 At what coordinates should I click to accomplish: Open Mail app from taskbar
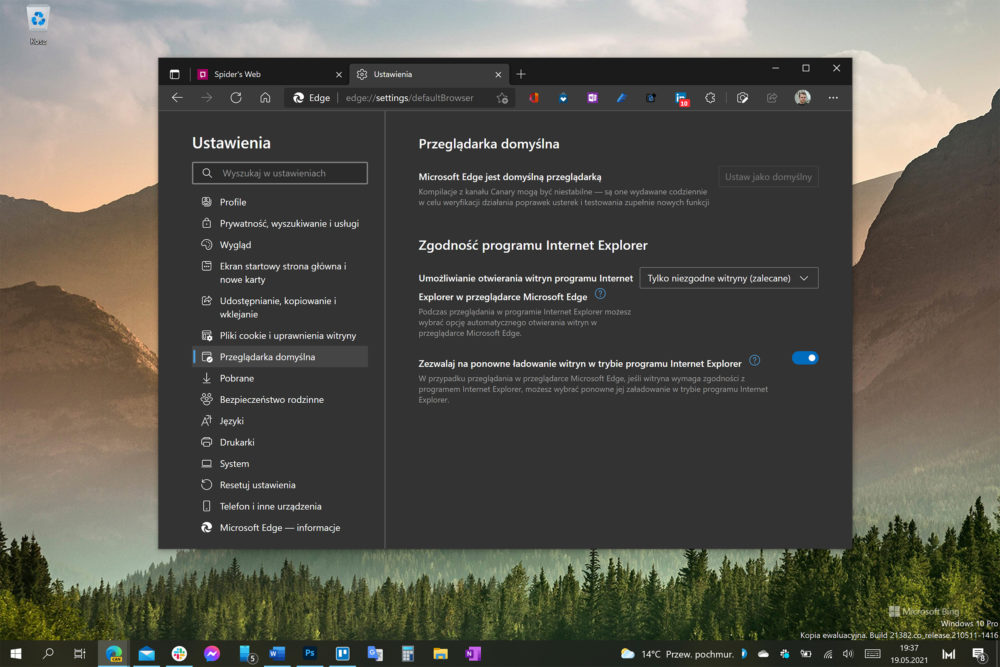click(147, 654)
